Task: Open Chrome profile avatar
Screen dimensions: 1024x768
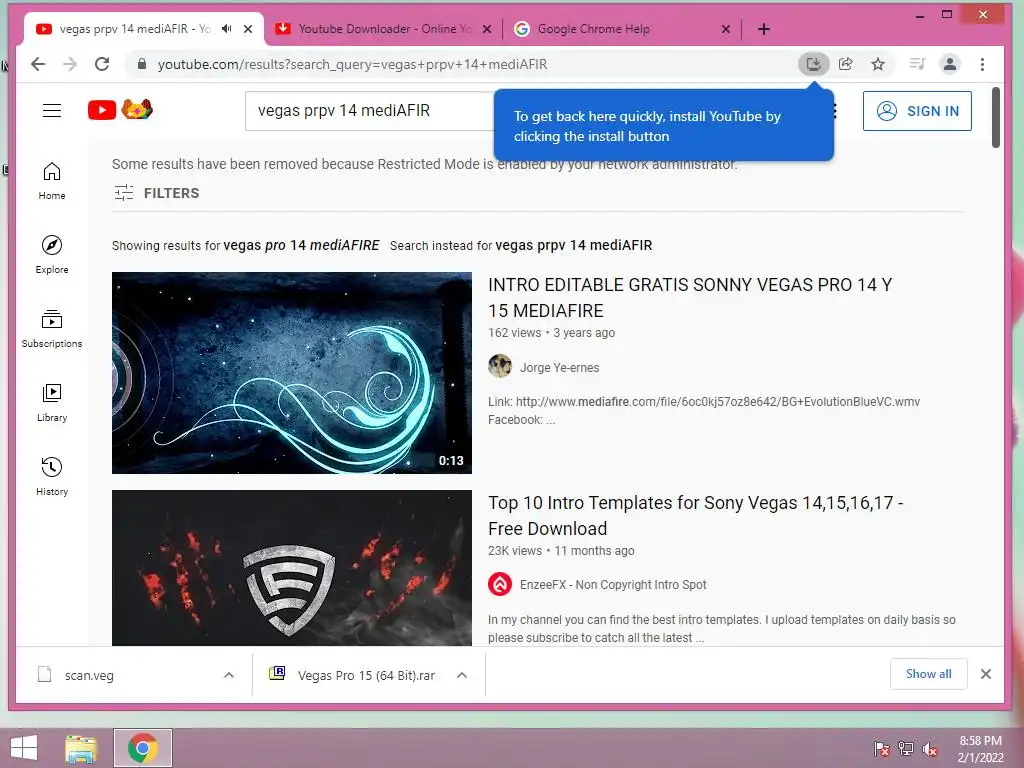Action: [x=950, y=64]
